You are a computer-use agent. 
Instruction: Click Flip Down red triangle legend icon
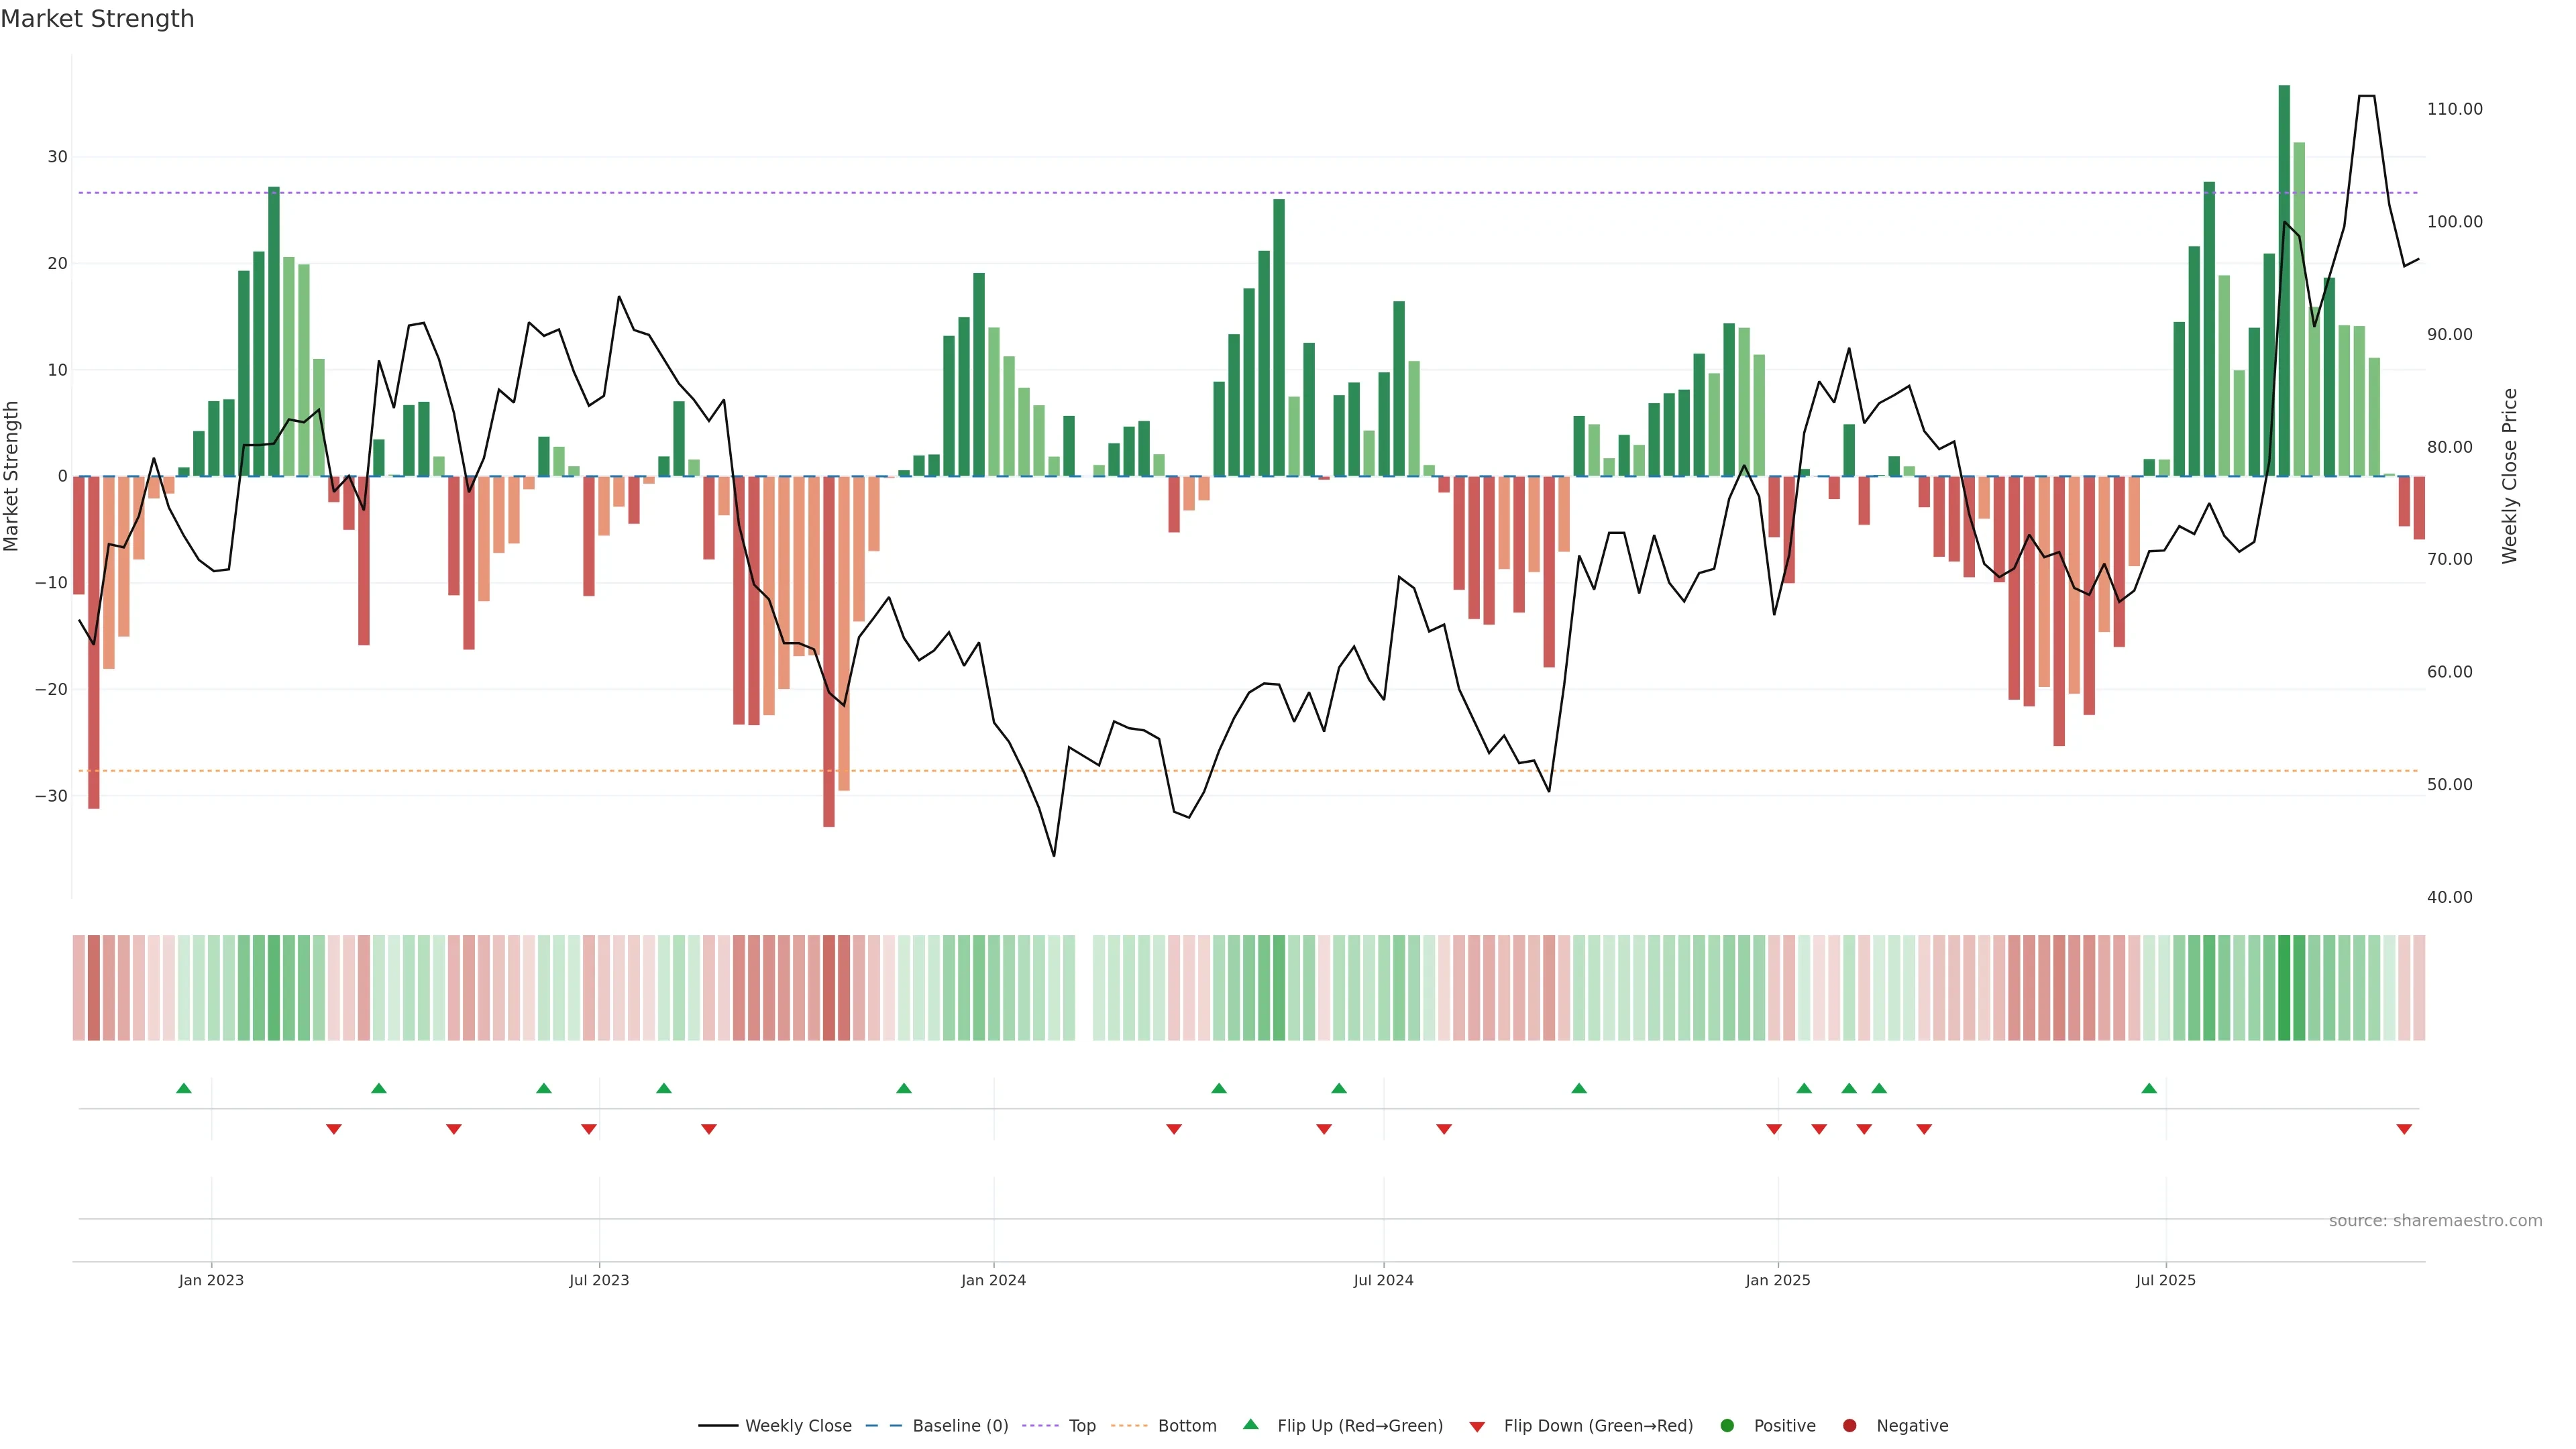1477,1427
